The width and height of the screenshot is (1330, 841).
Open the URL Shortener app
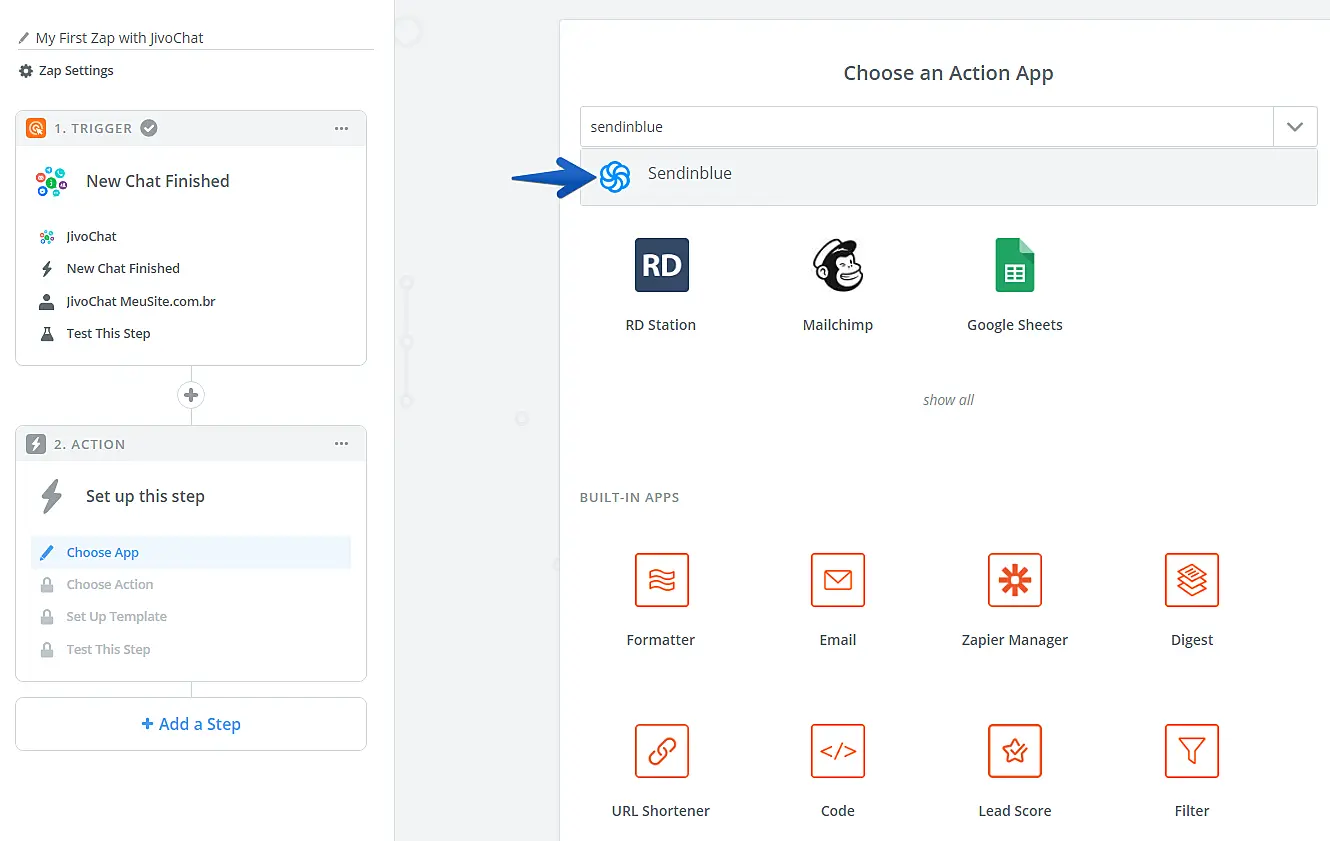pyautogui.click(x=661, y=751)
